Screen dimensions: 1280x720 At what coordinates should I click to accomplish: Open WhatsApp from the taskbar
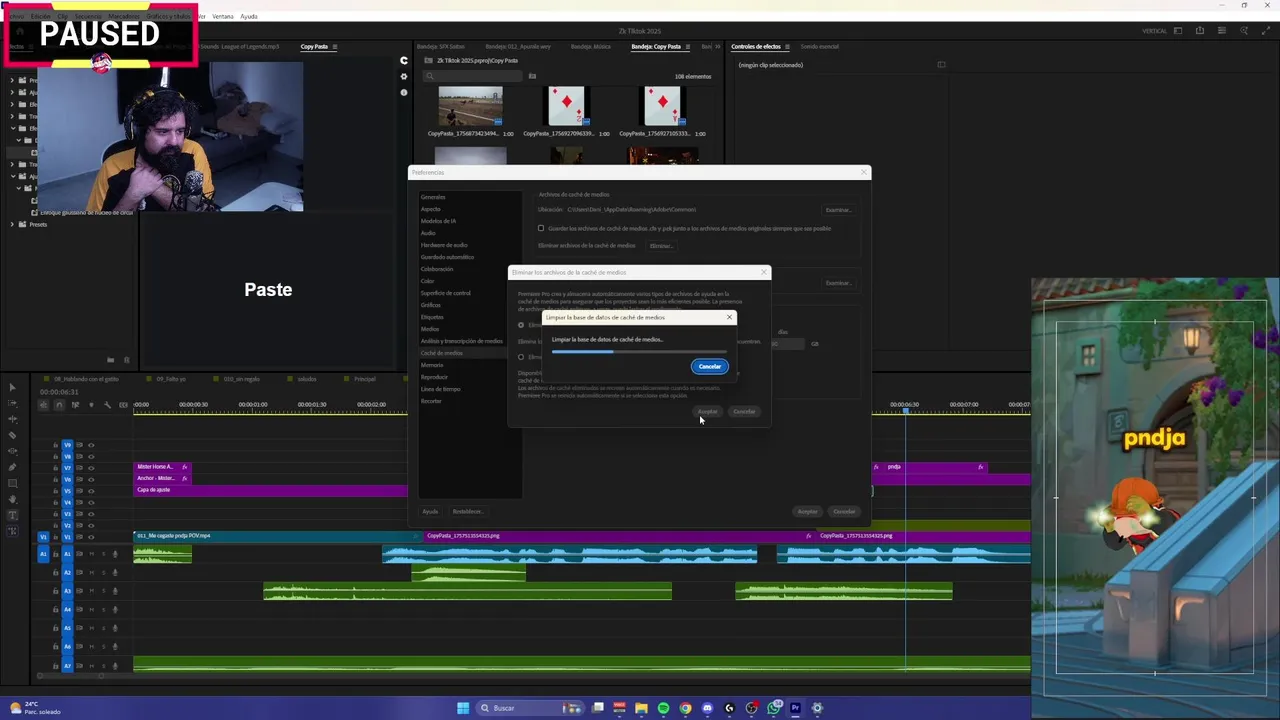point(773,708)
